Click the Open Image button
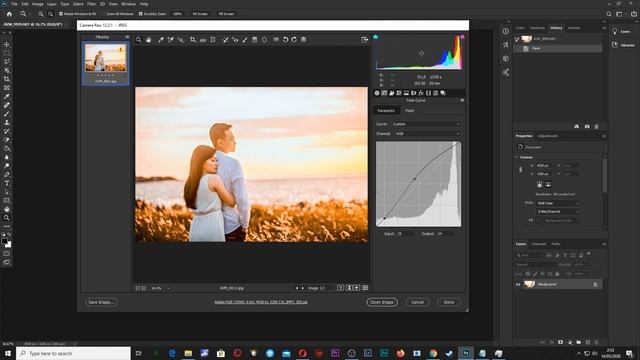The height and width of the screenshot is (360, 640). pos(382,302)
